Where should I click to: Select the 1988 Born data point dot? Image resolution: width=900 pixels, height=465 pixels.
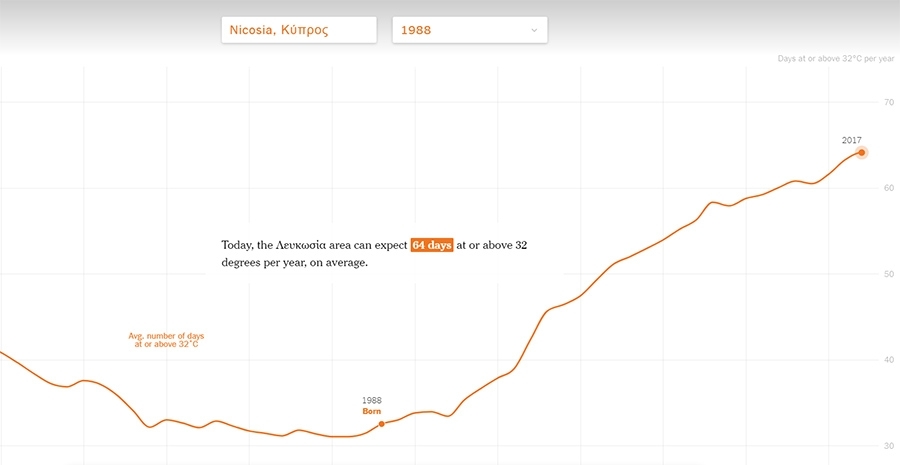(381, 424)
